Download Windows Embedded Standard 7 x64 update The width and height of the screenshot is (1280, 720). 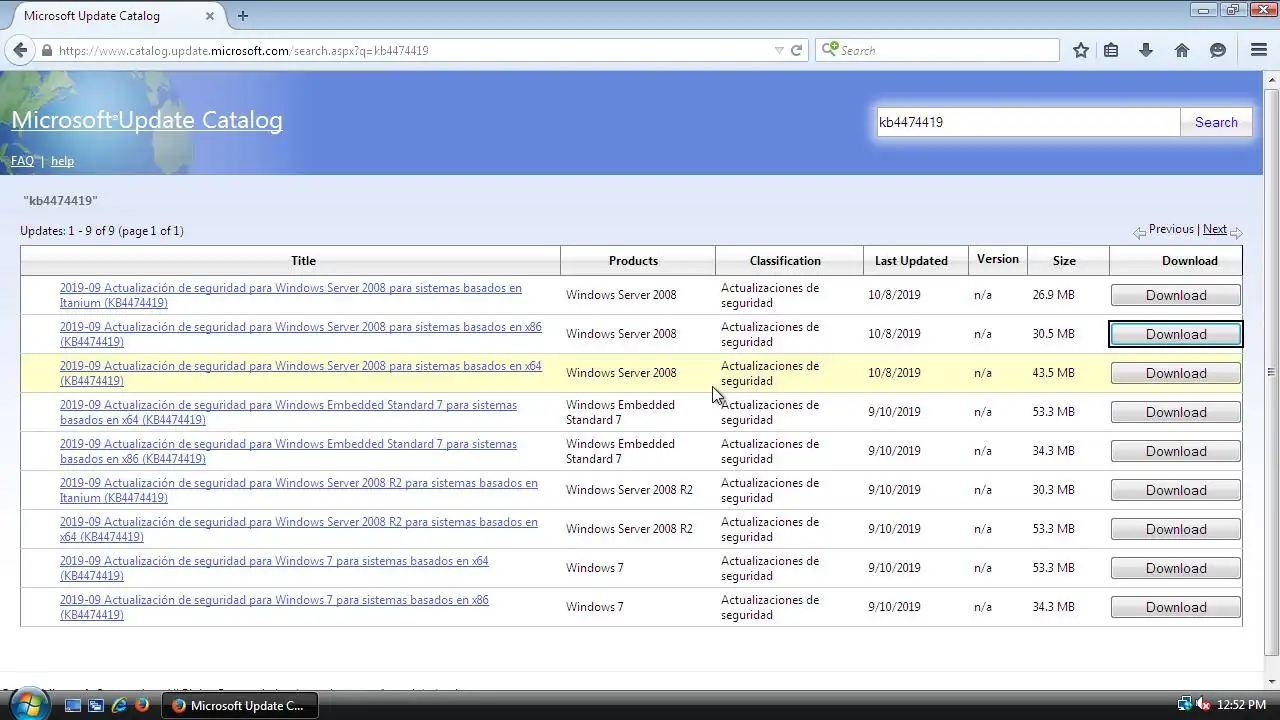click(x=1176, y=412)
